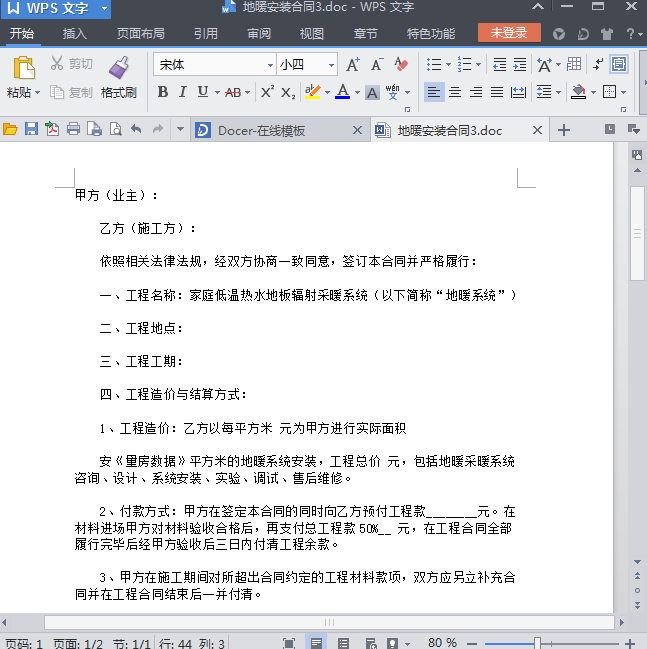Click the Cut (剪切) button
The width and height of the screenshot is (647, 649).
71,63
